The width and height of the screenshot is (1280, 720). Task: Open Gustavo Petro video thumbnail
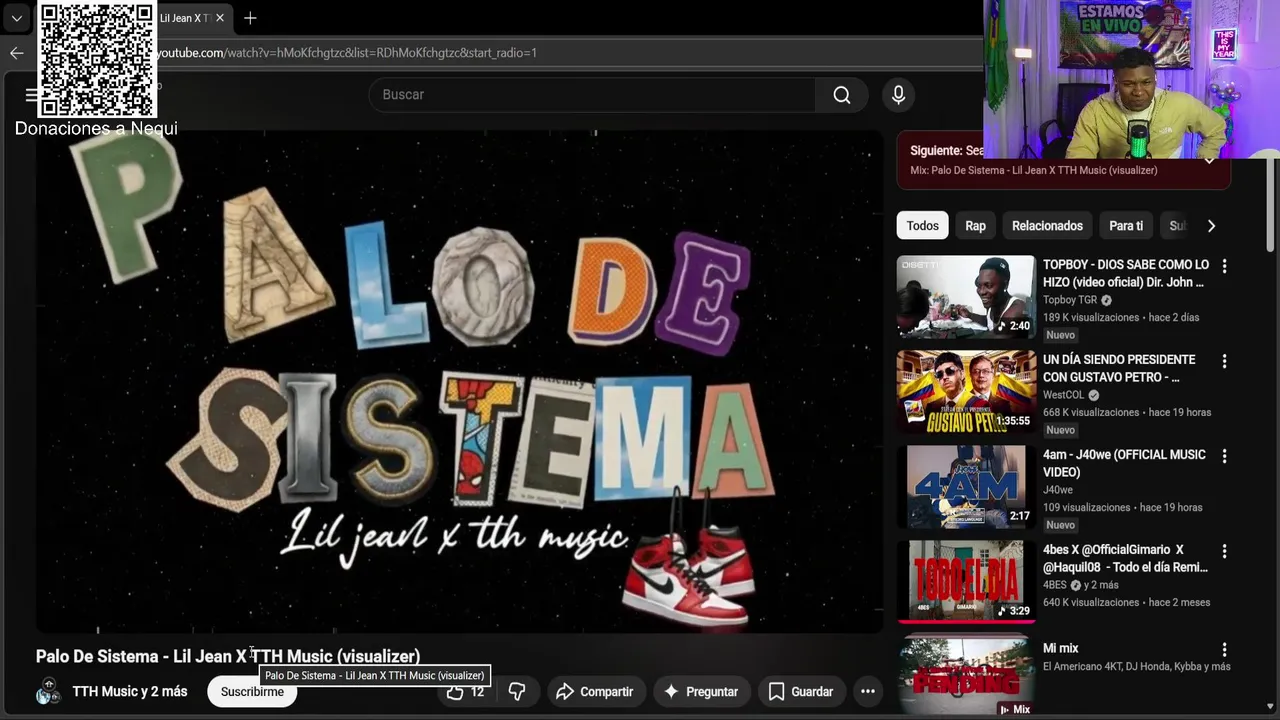966,391
